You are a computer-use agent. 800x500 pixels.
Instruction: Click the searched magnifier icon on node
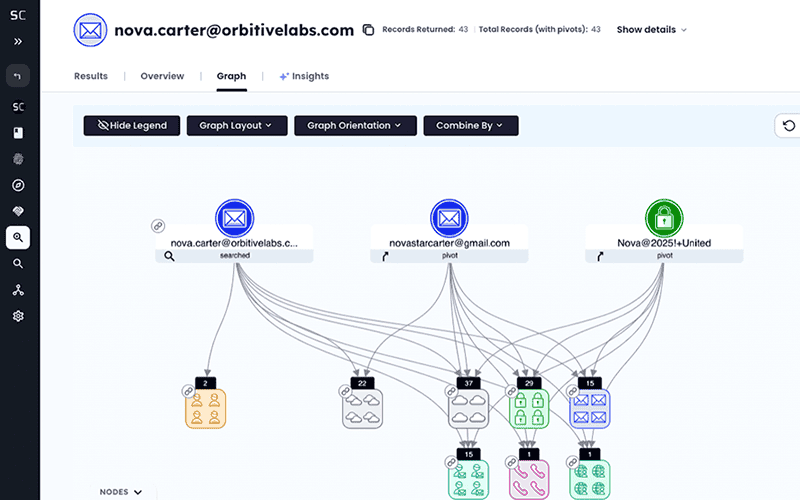(169, 256)
